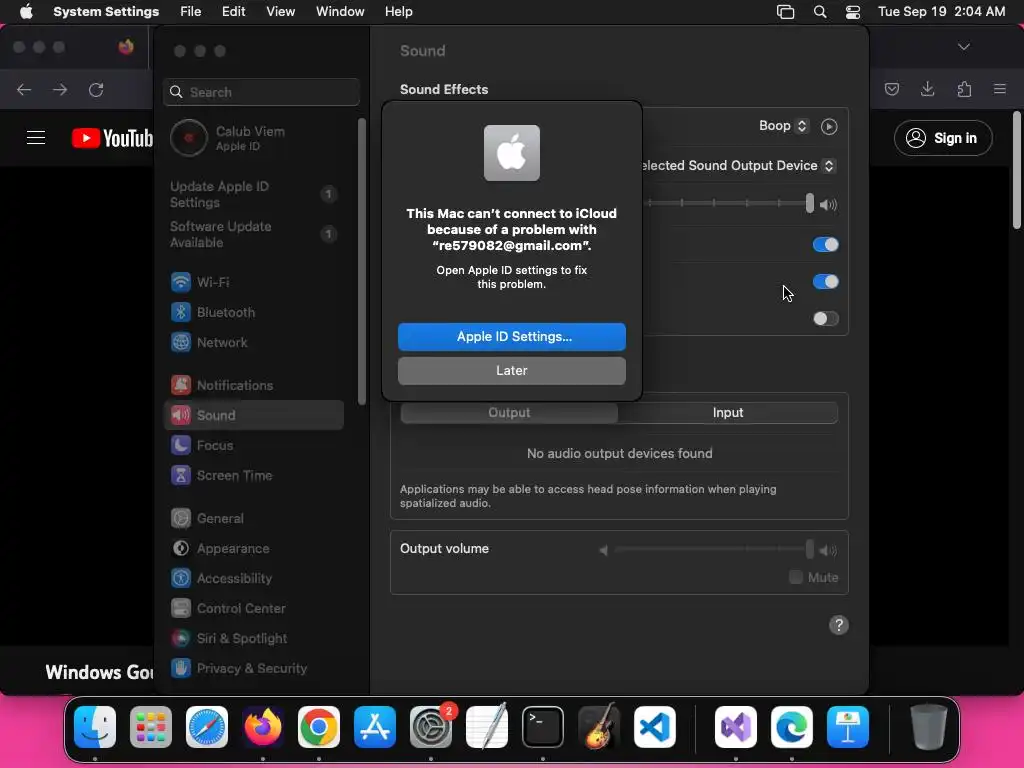Open Firefox downloads icon
The image size is (1024, 768).
coord(927,89)
